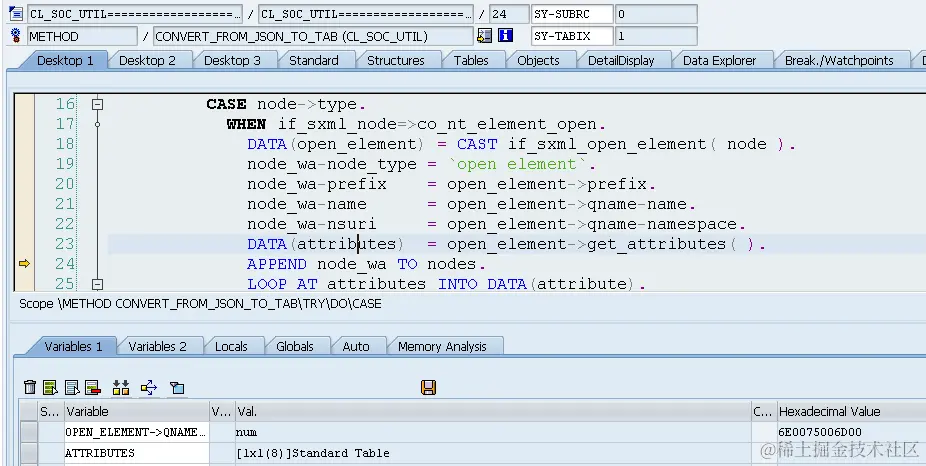Select the Memory Analysis tab
The image size is (926, 466).
coord(442,346)
